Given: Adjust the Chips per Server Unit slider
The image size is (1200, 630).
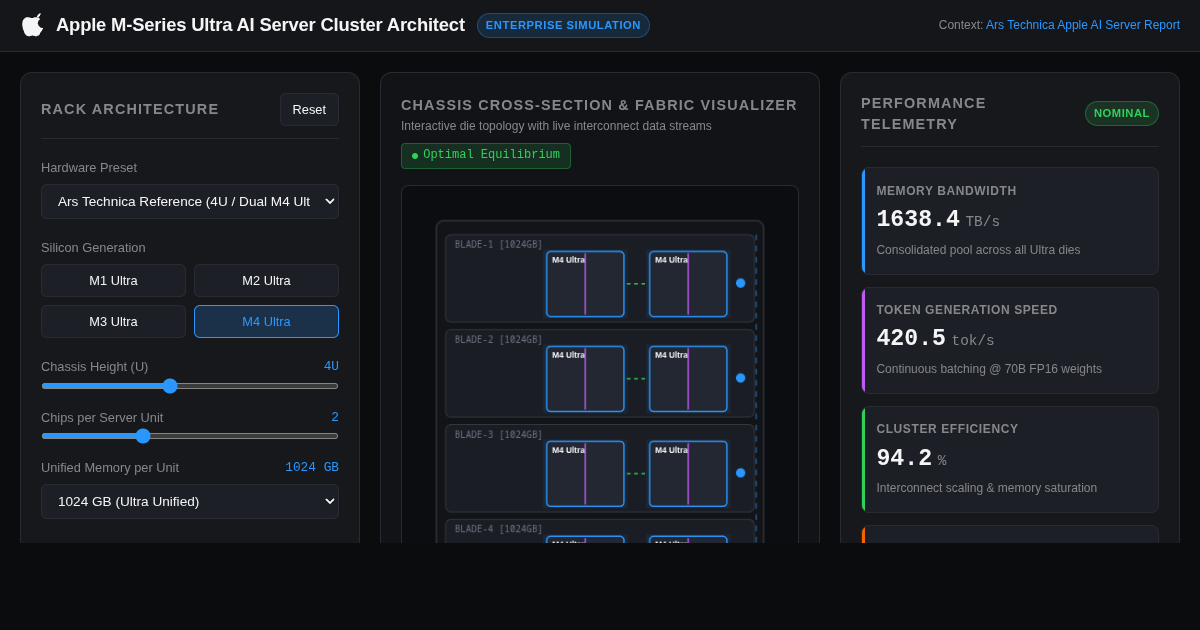Looking at the screenshot, I should [190, 436].
